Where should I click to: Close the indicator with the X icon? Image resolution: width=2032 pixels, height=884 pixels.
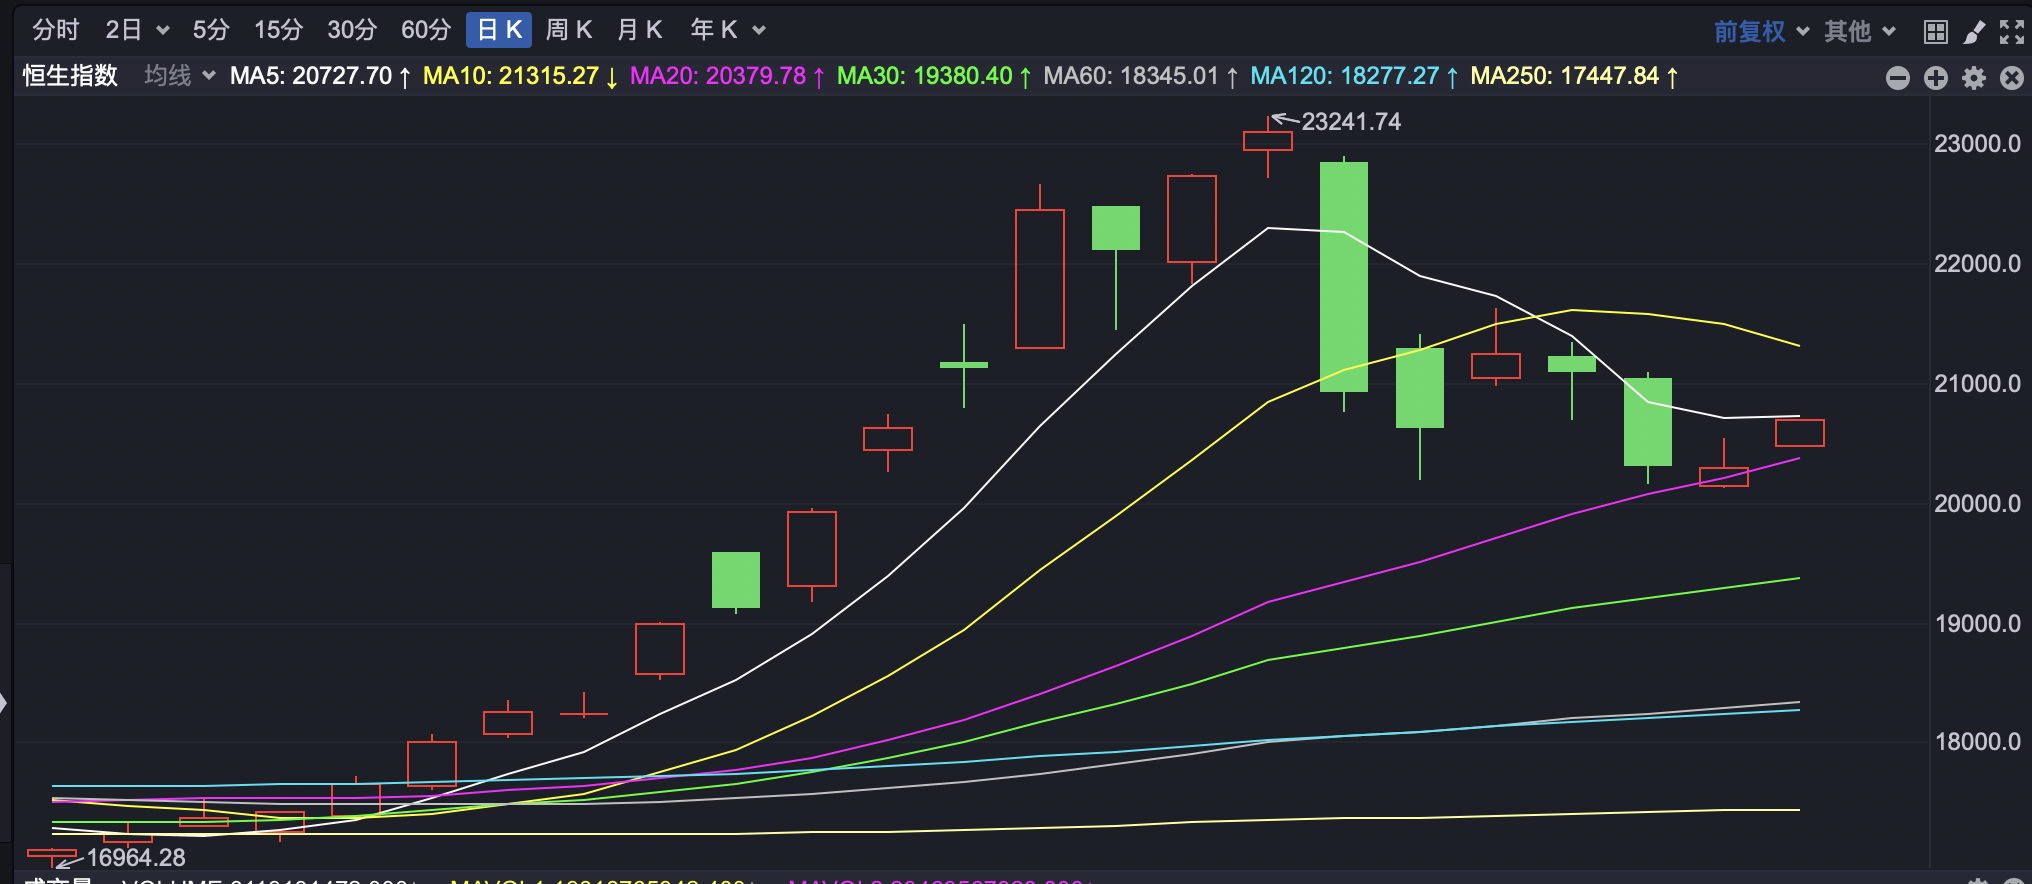(2012, 78)
